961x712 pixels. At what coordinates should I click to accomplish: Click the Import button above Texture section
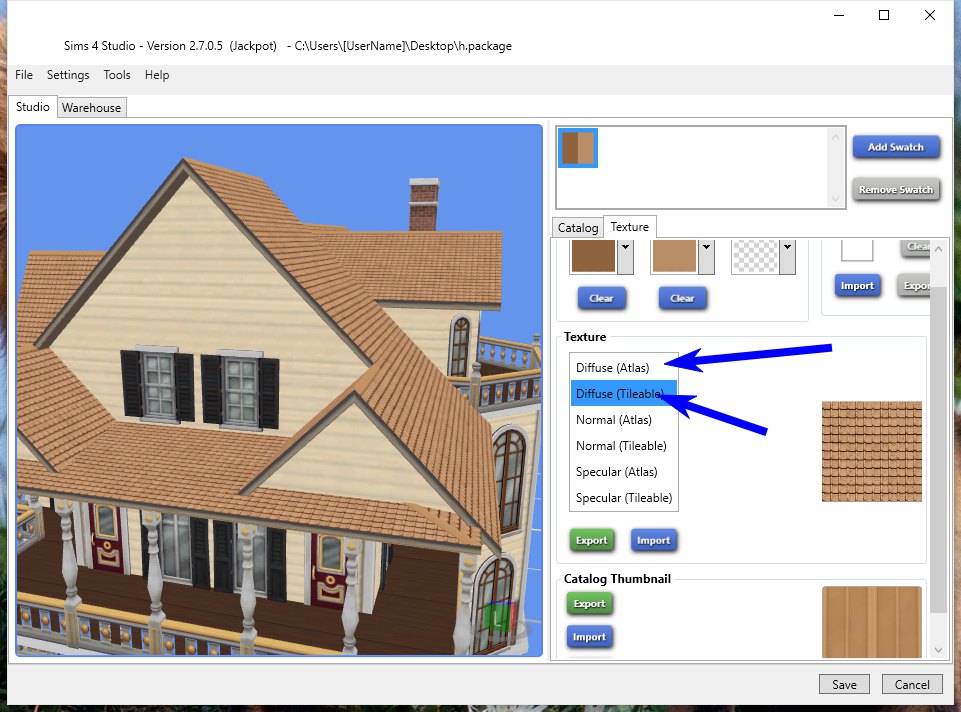[857, 286]
